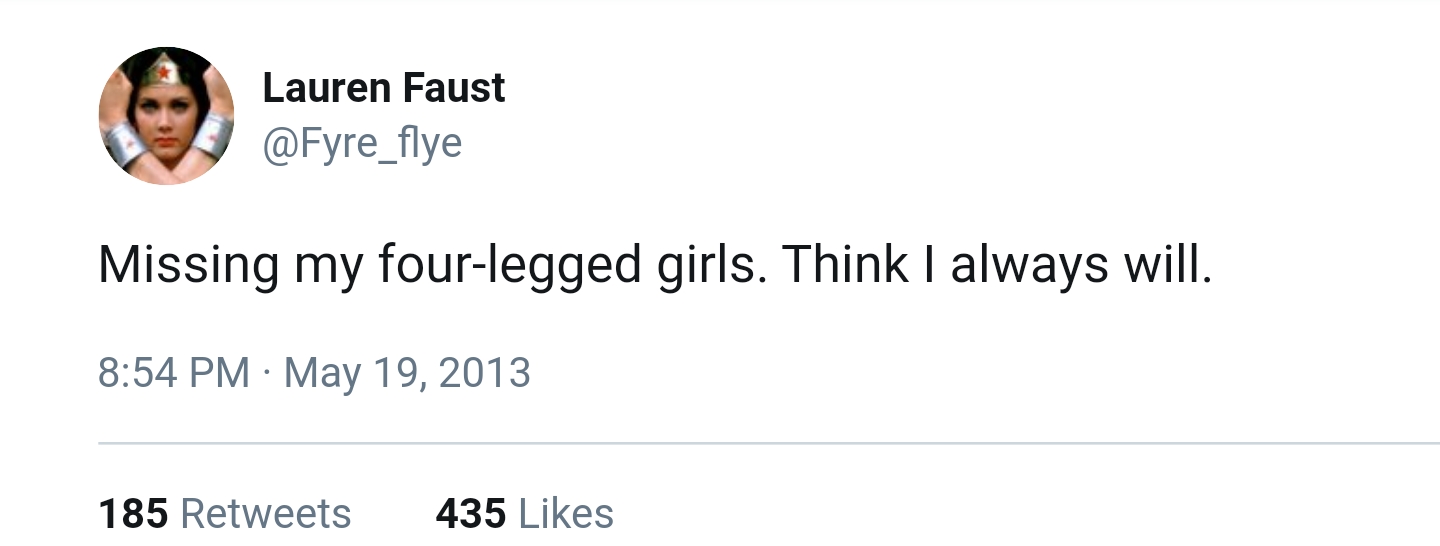Open the 8:54 PM timestamp

(173, 373)
